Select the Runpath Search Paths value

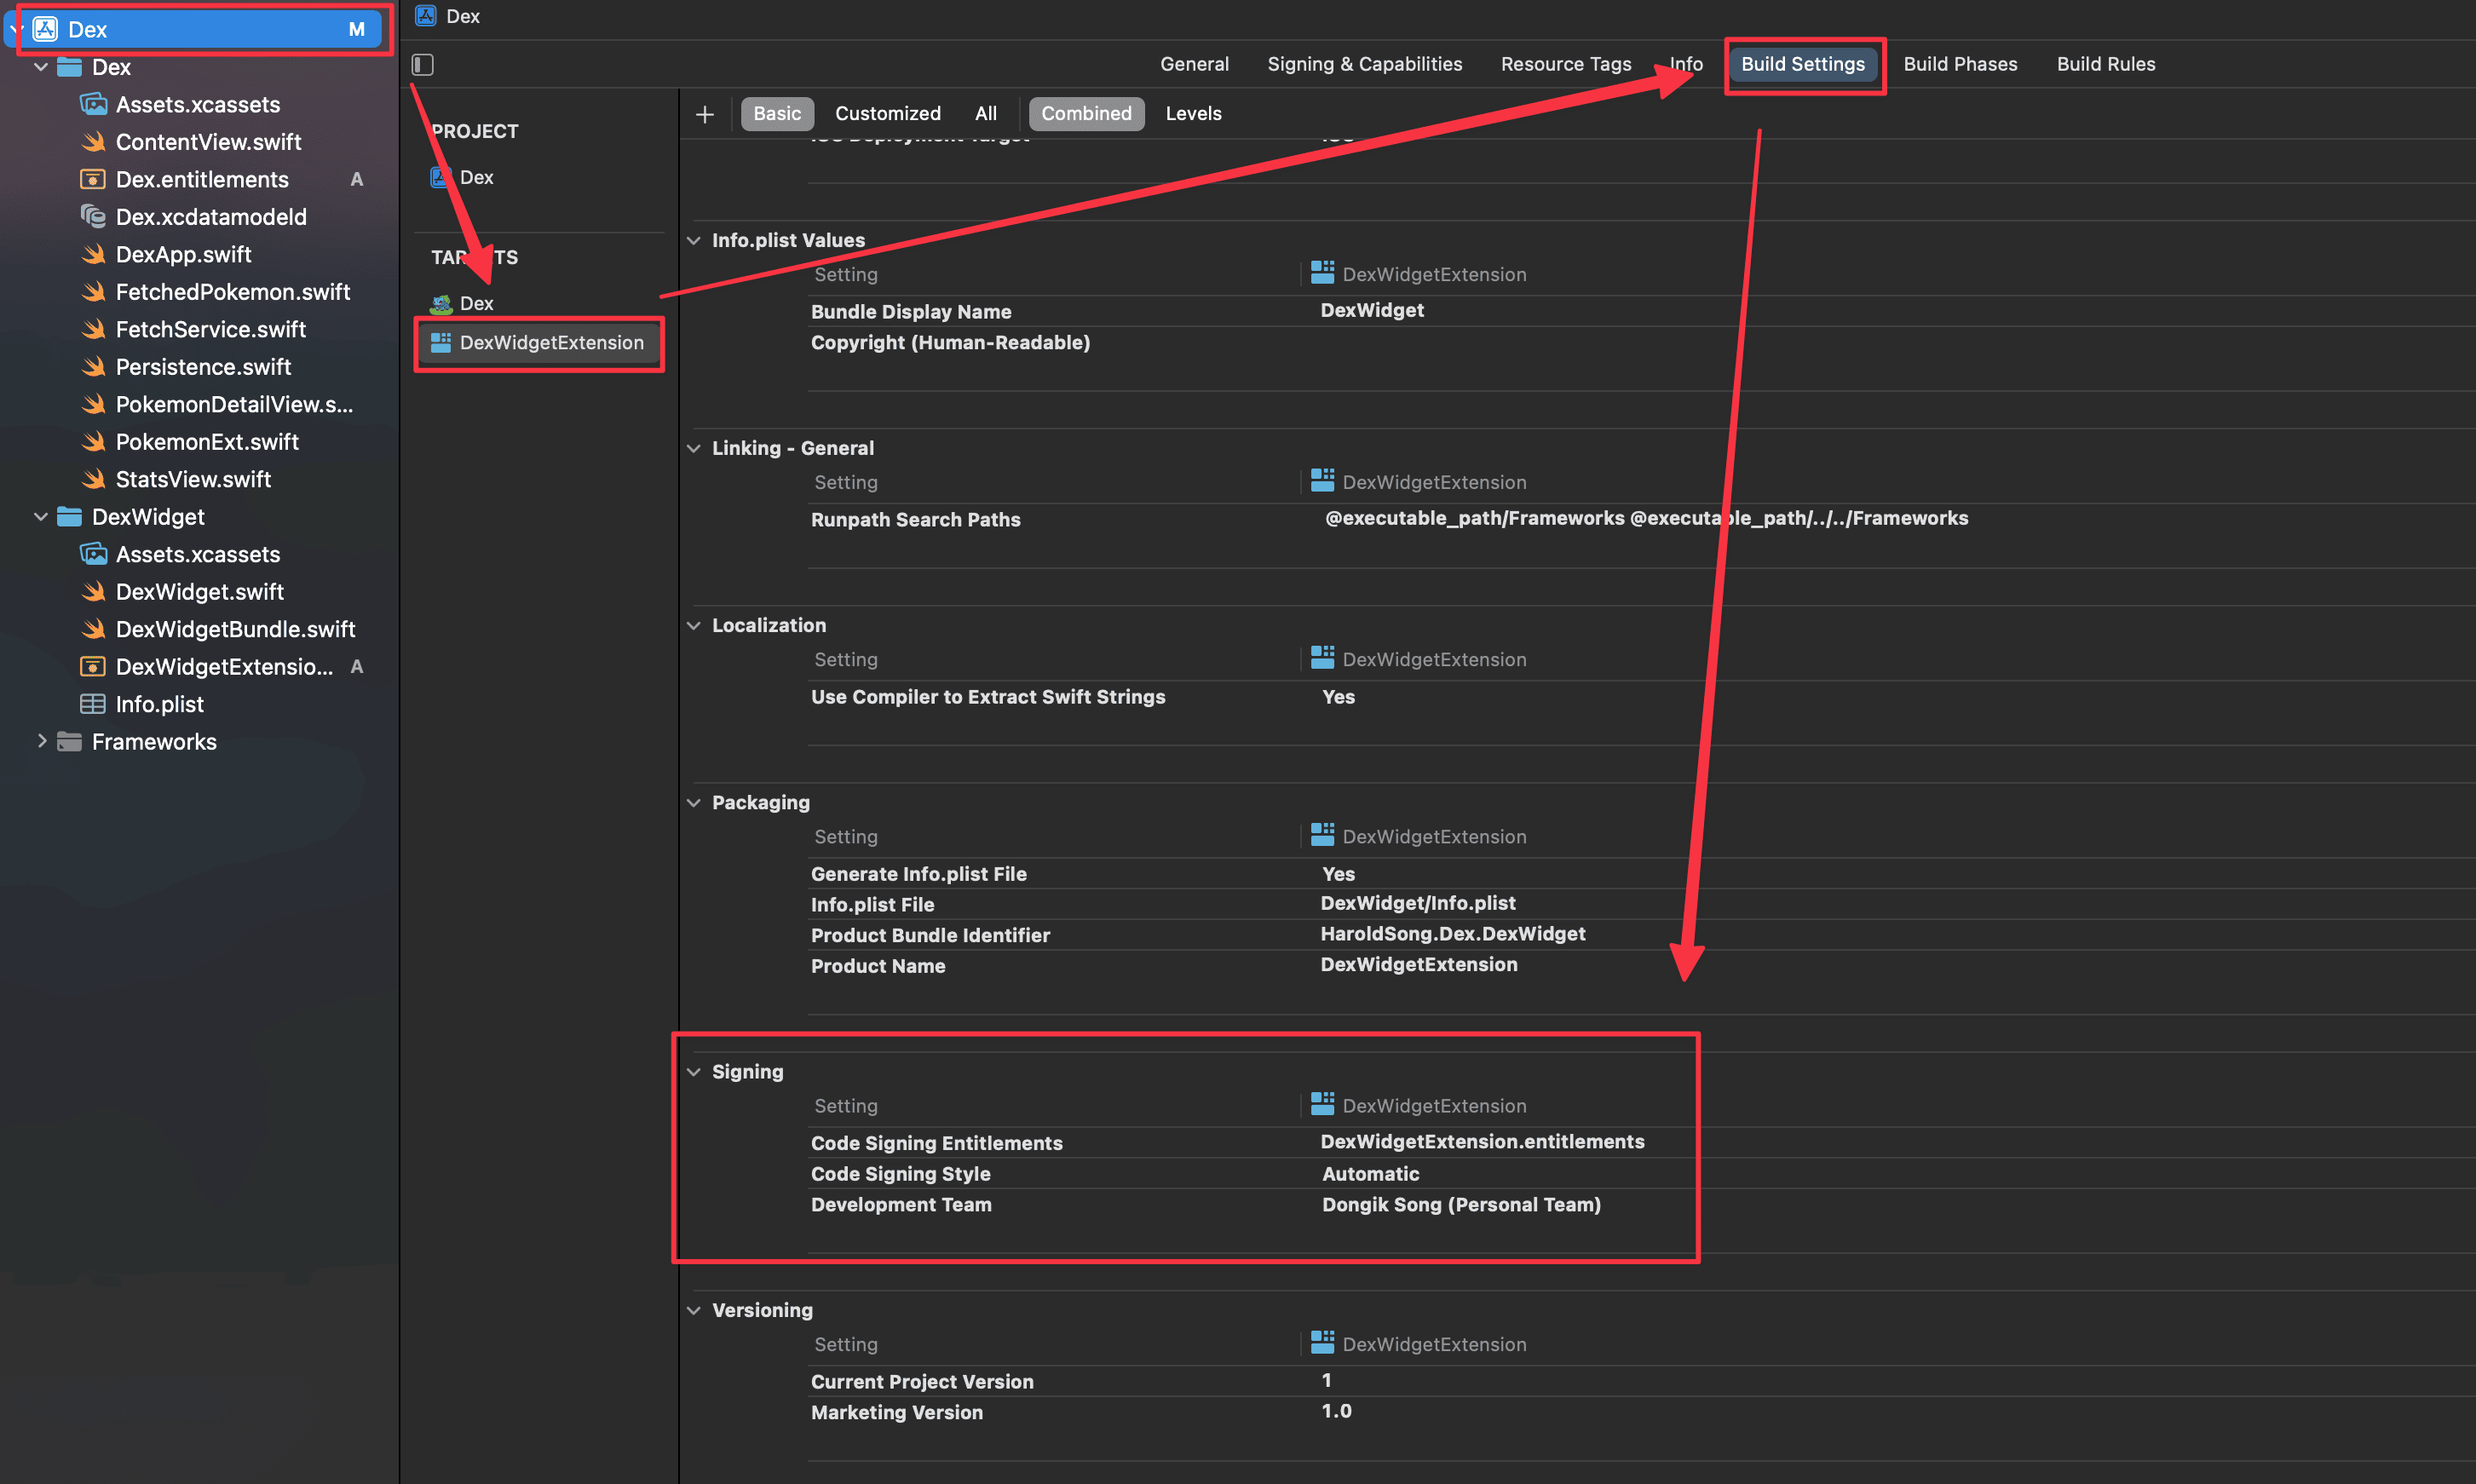[x=1646, y=518]
